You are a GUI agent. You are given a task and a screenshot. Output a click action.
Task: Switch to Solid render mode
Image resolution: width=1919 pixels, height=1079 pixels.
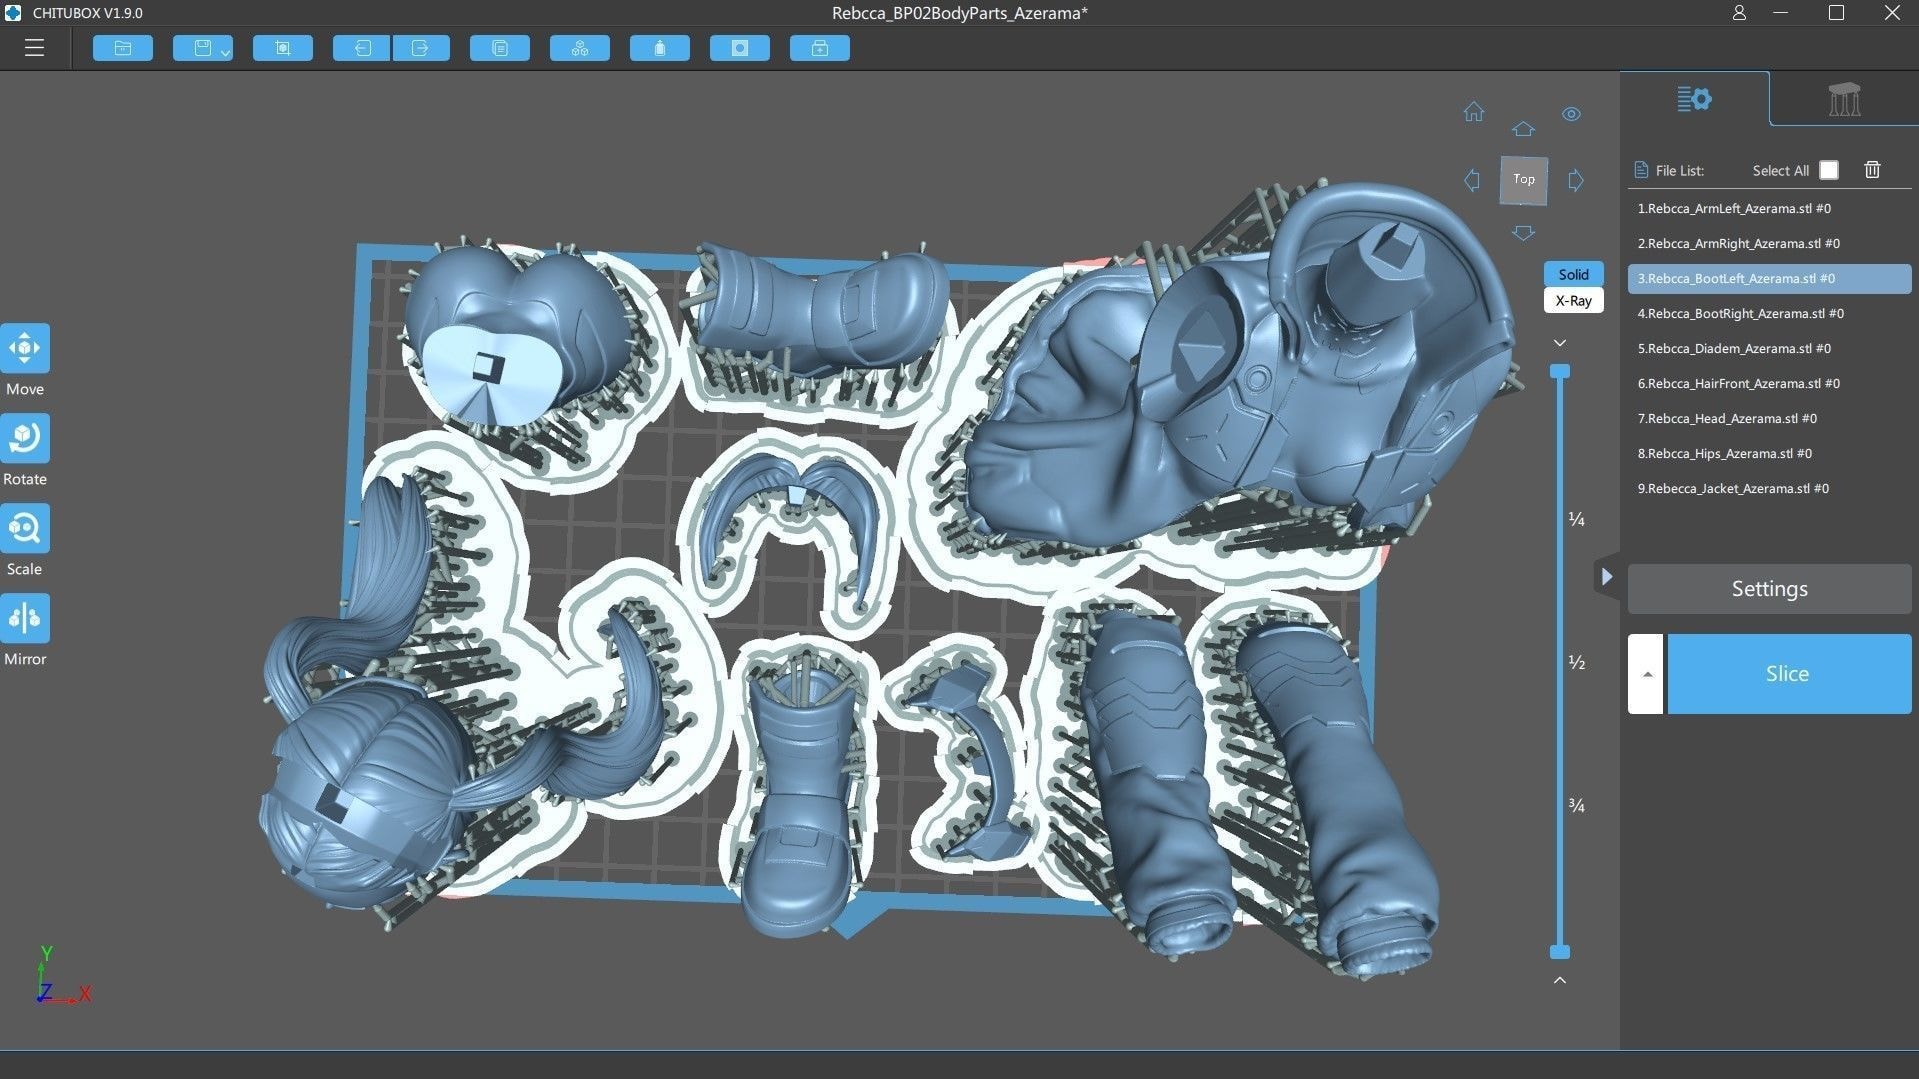1573,274
